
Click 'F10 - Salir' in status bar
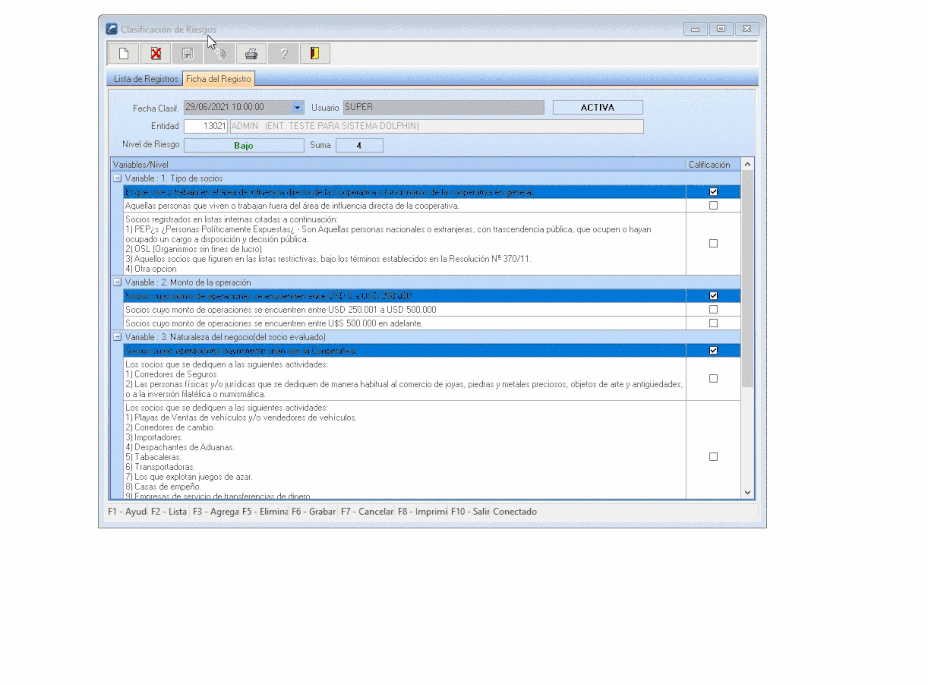470,512
